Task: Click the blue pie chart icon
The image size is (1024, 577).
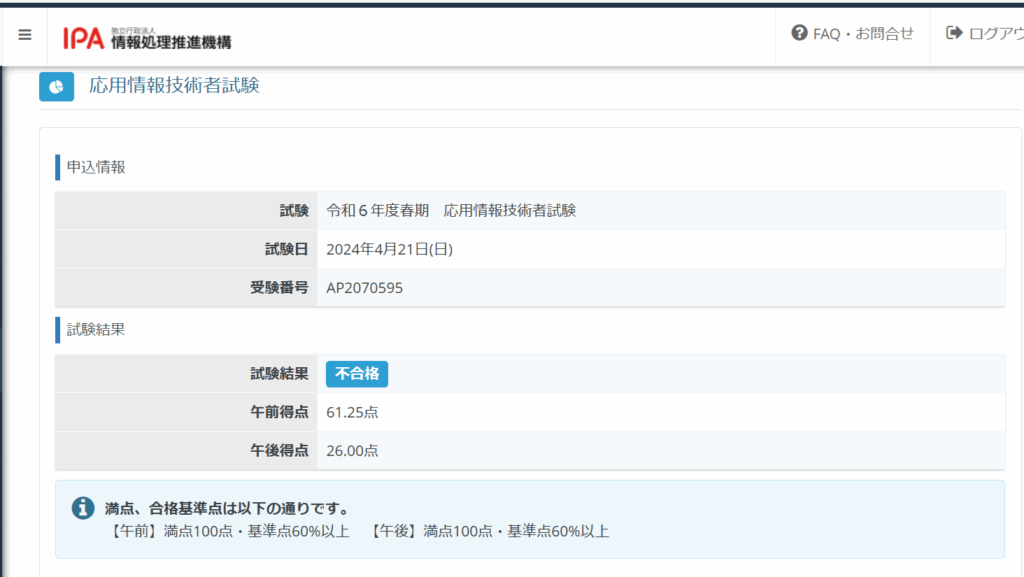Action: [57, 87]
